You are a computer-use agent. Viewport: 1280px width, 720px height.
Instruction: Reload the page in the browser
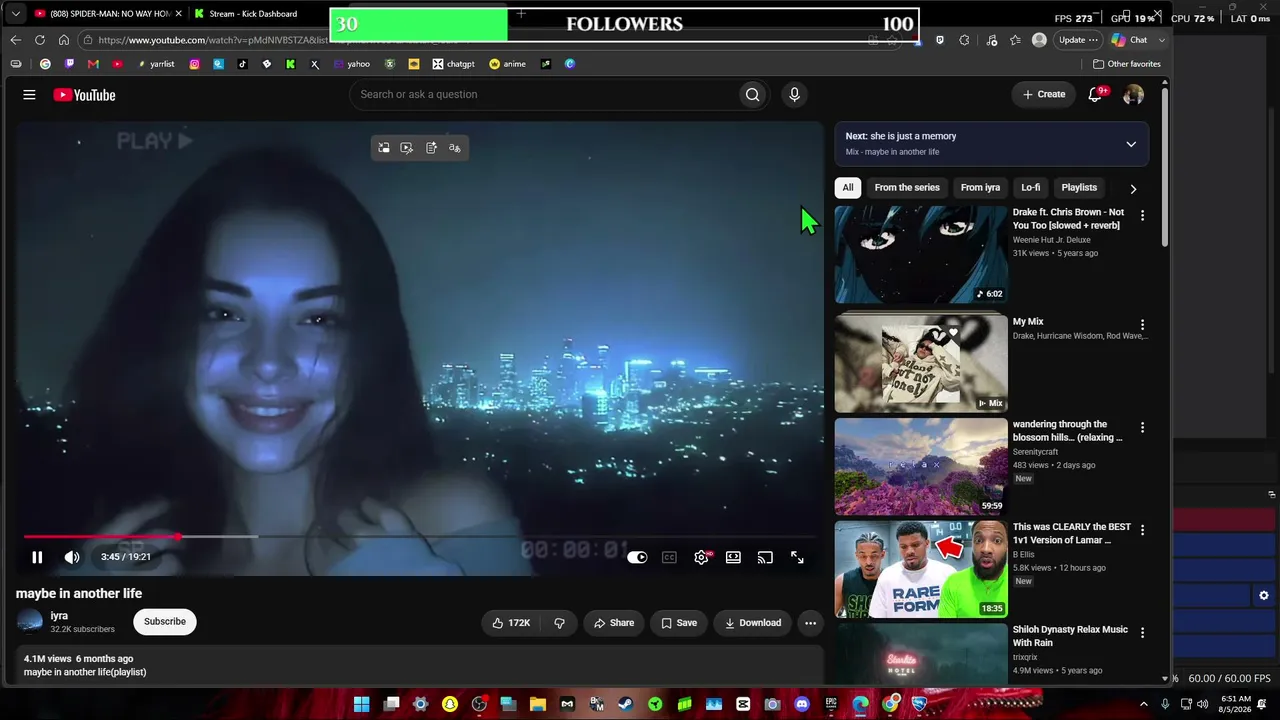point(40,40)
